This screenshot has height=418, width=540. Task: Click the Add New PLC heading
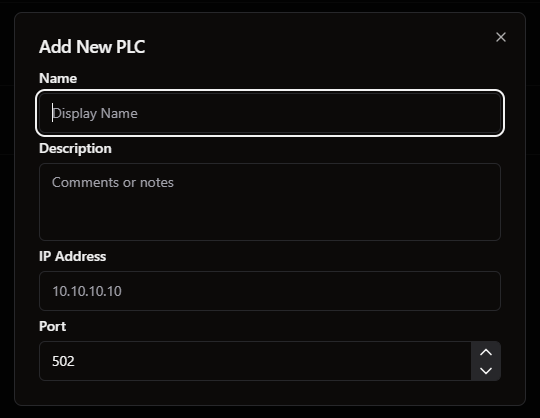click(92, 46)
